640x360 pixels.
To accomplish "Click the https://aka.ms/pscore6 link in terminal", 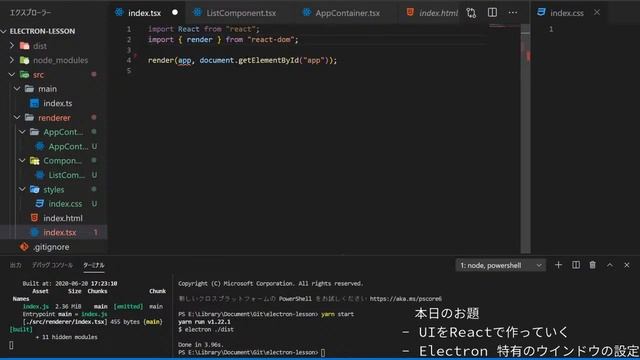I will [406, 299].
